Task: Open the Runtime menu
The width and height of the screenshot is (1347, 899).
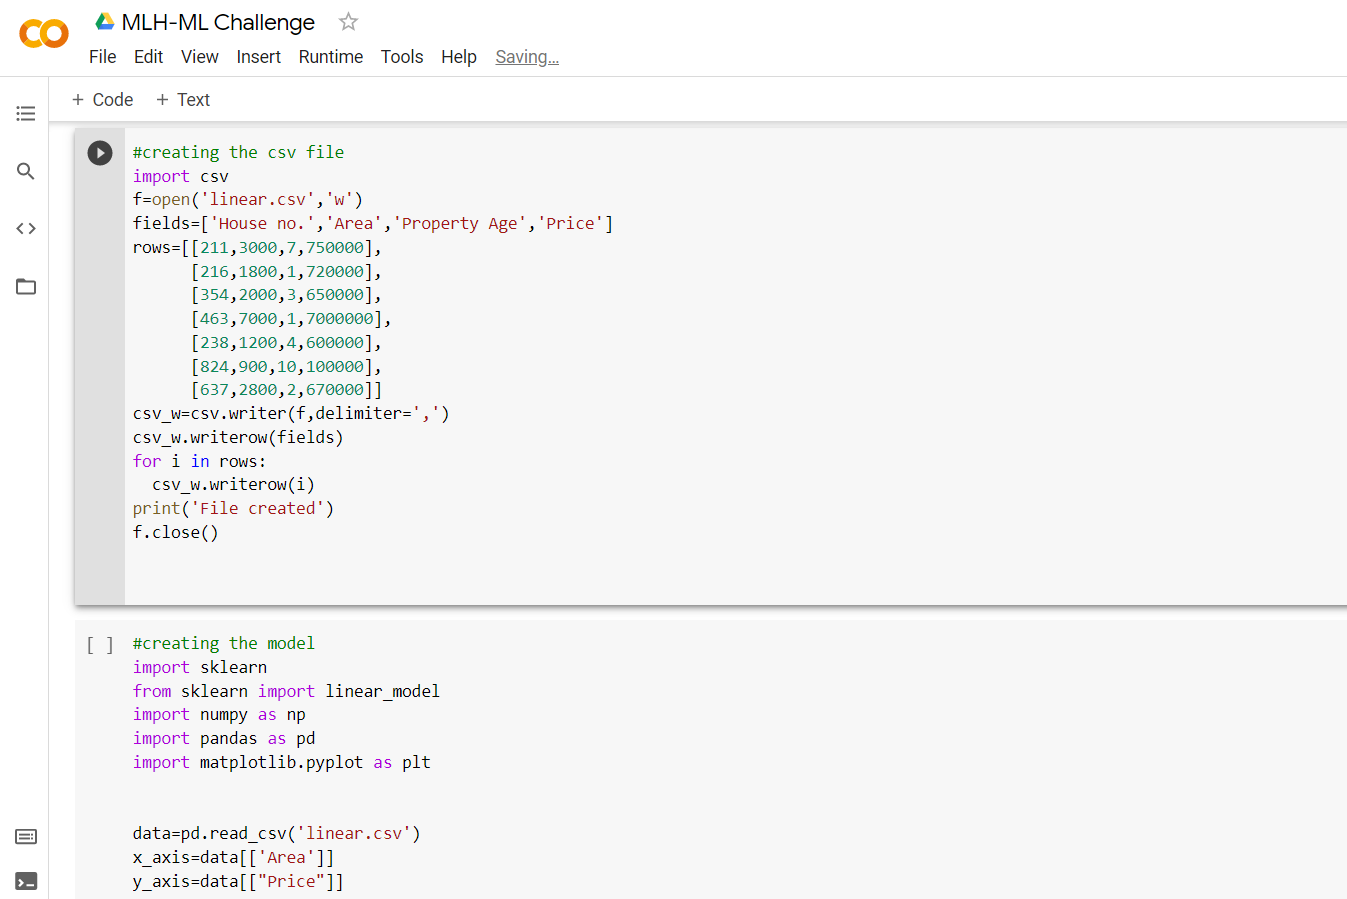Action: click(x=331, y=57)
